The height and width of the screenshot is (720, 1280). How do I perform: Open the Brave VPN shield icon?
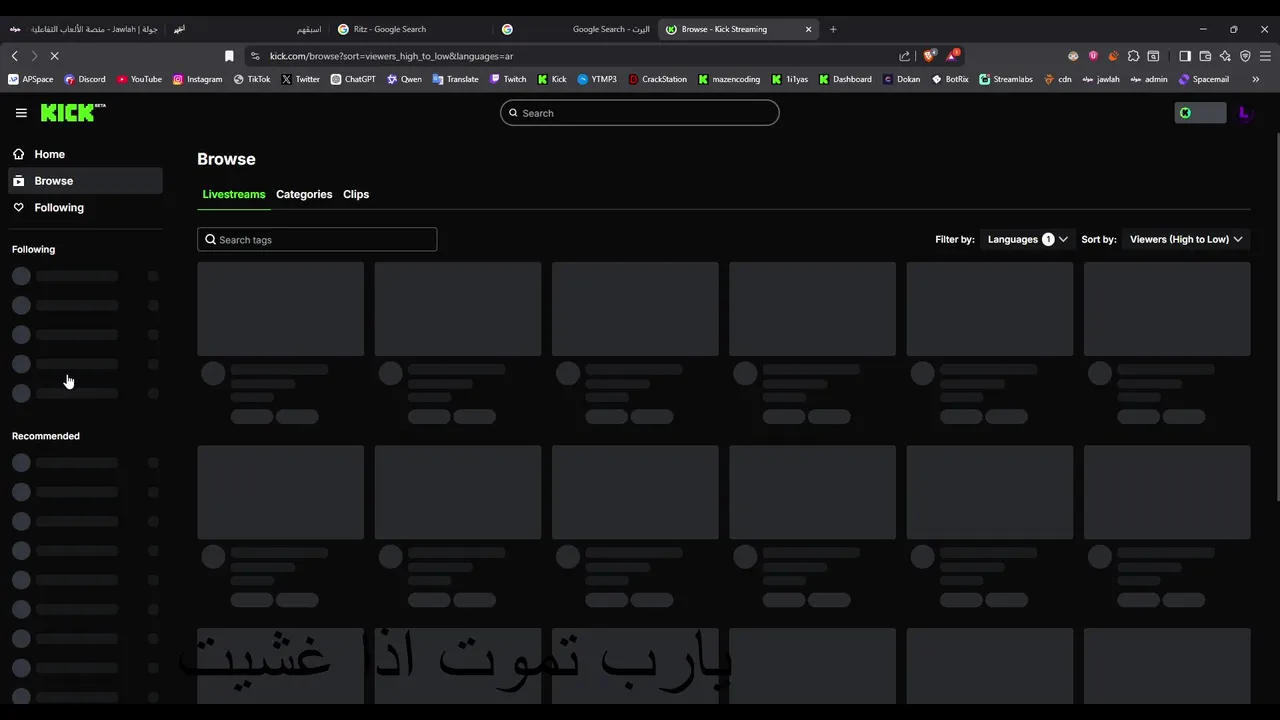1245,56
